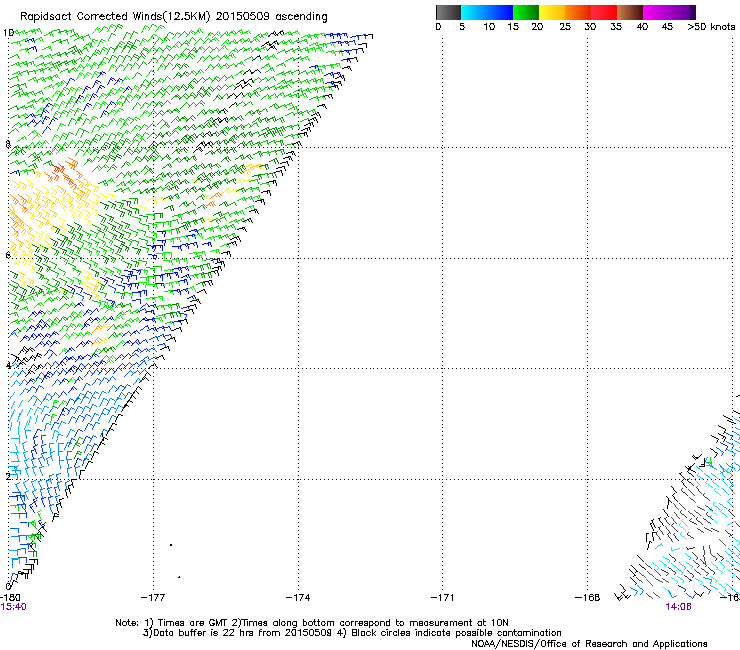740x650 pixels.
Task: Click the '-174' longitude axis label
Action: 298,598
